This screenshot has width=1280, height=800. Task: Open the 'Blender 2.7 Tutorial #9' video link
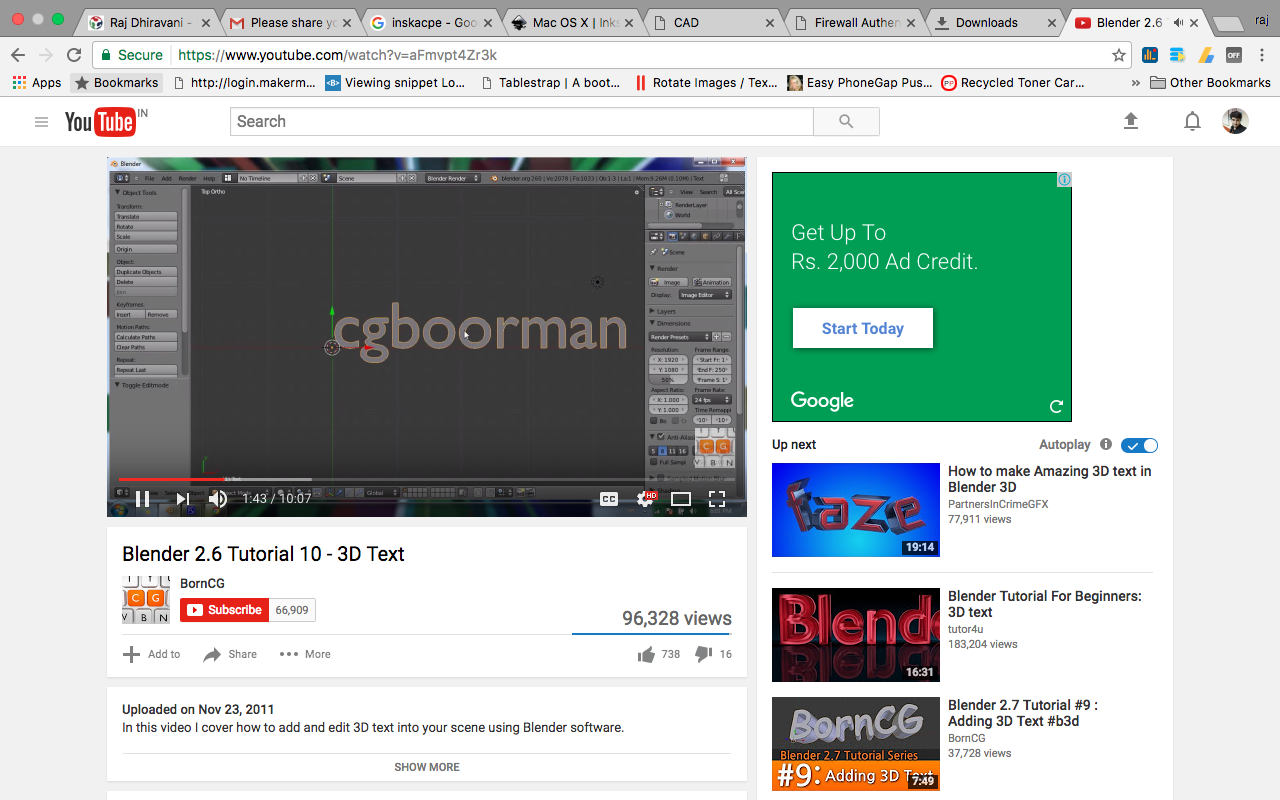tap(1023, 713)
